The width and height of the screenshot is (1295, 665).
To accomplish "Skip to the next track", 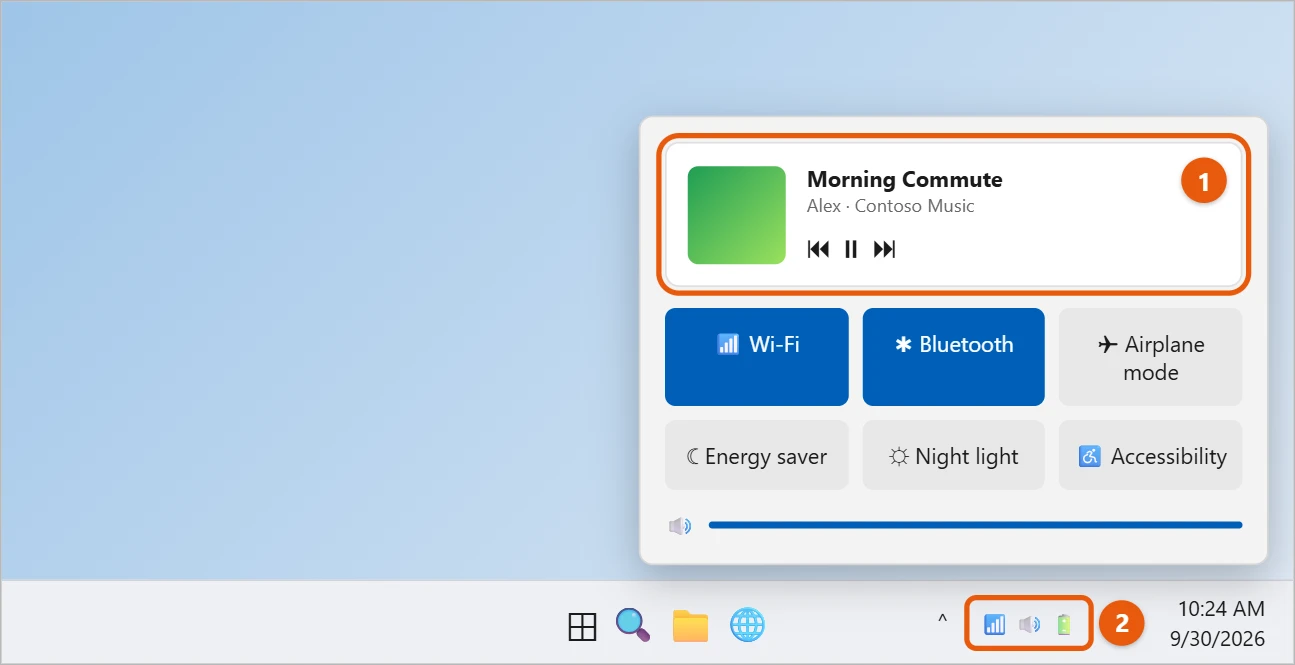I will point(884,249).
